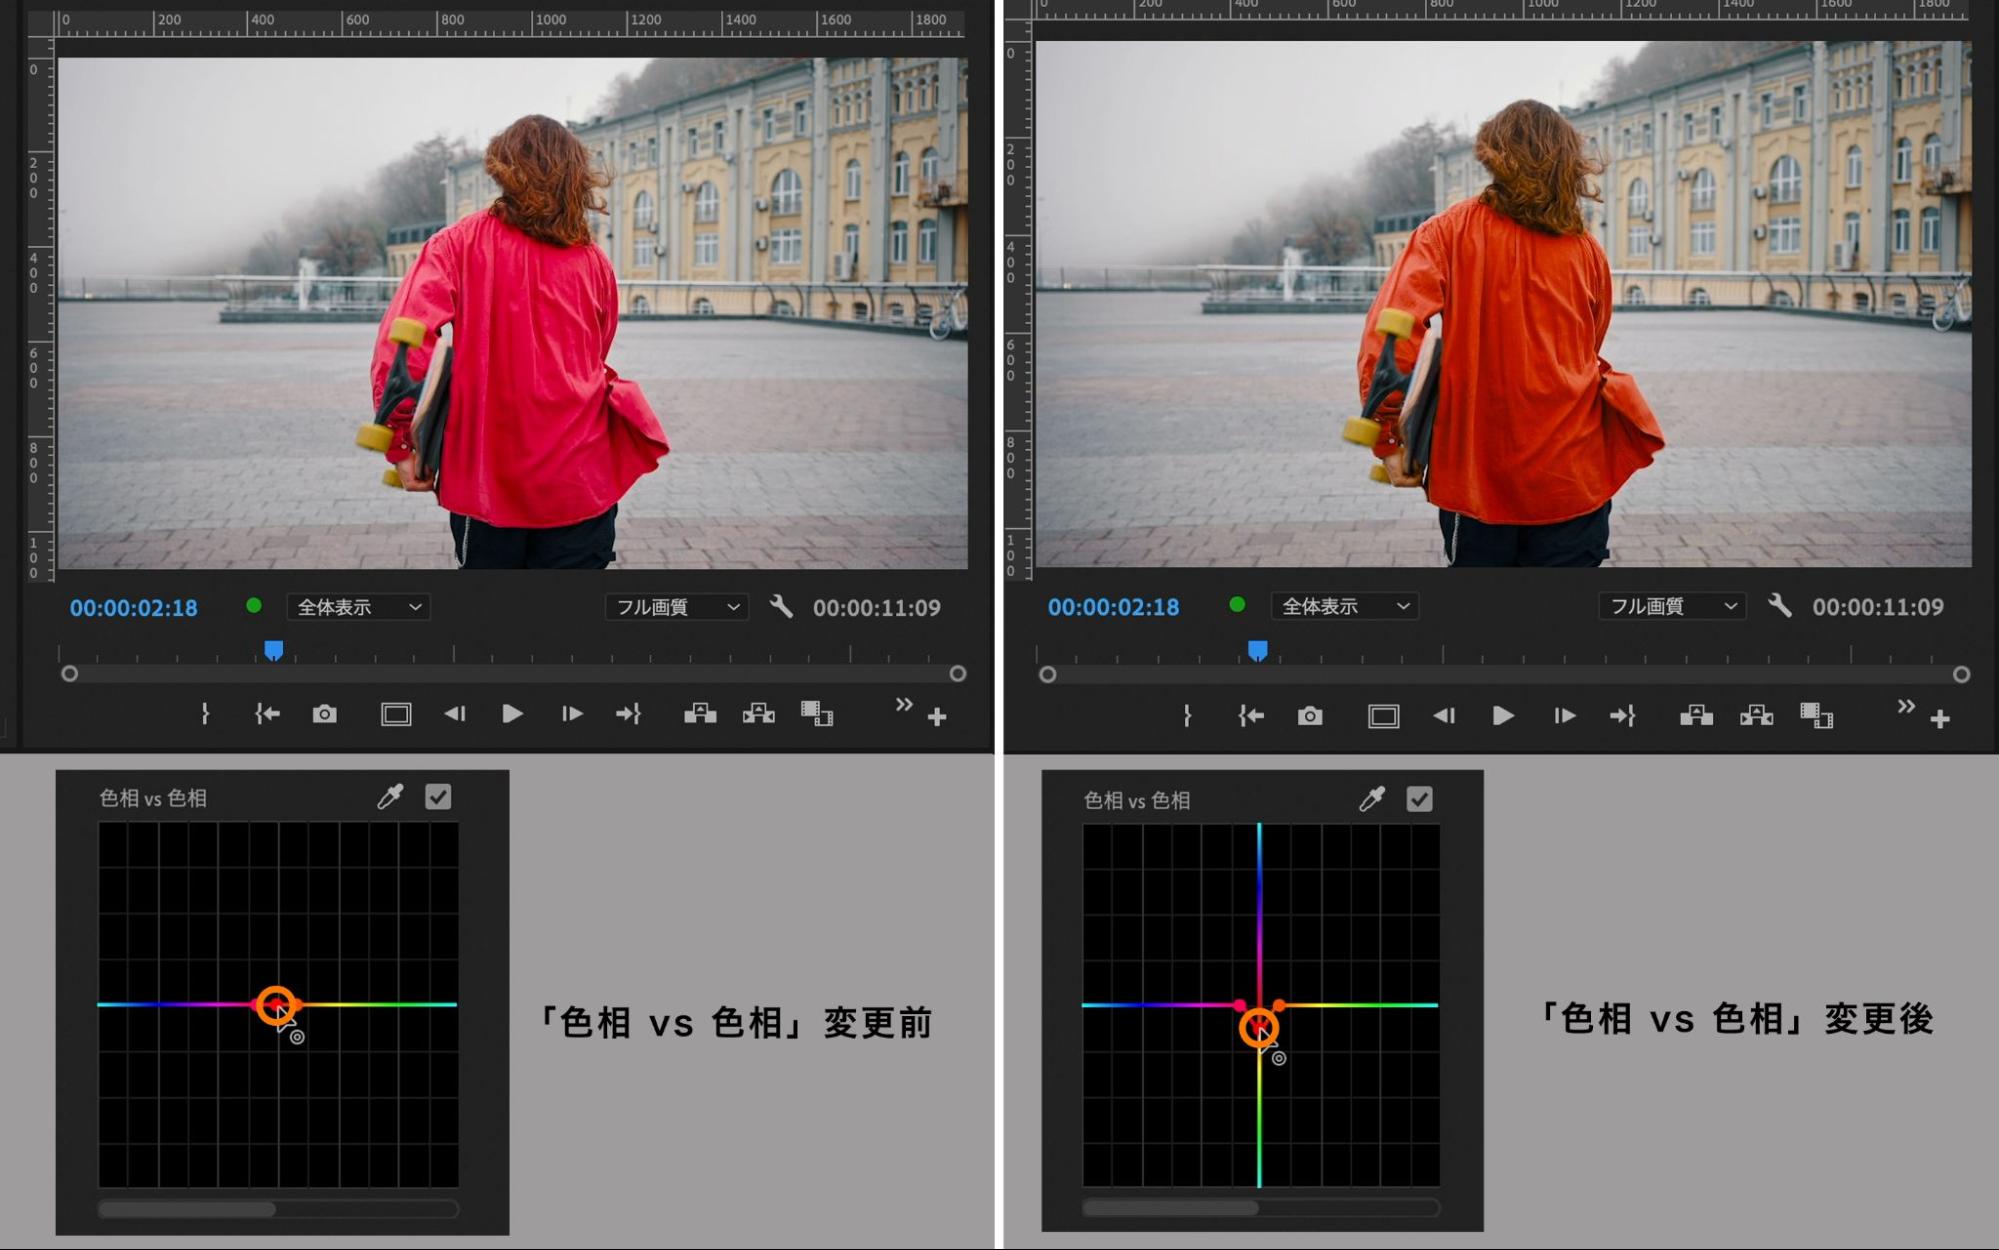Click the left monitor's Mark In icon
The image size is (1999, 1250).
205,714
